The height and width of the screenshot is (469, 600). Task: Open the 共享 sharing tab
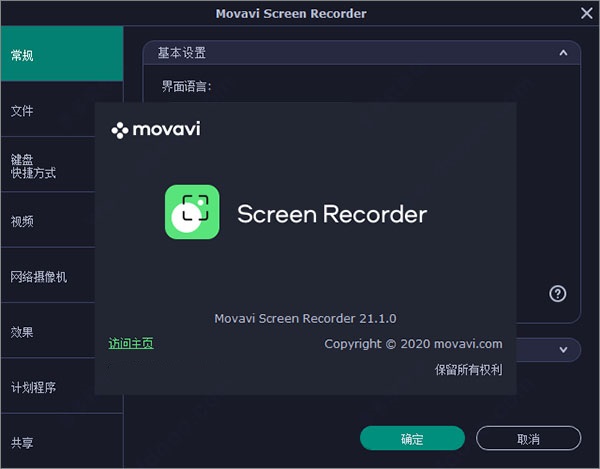coord(62,442)
